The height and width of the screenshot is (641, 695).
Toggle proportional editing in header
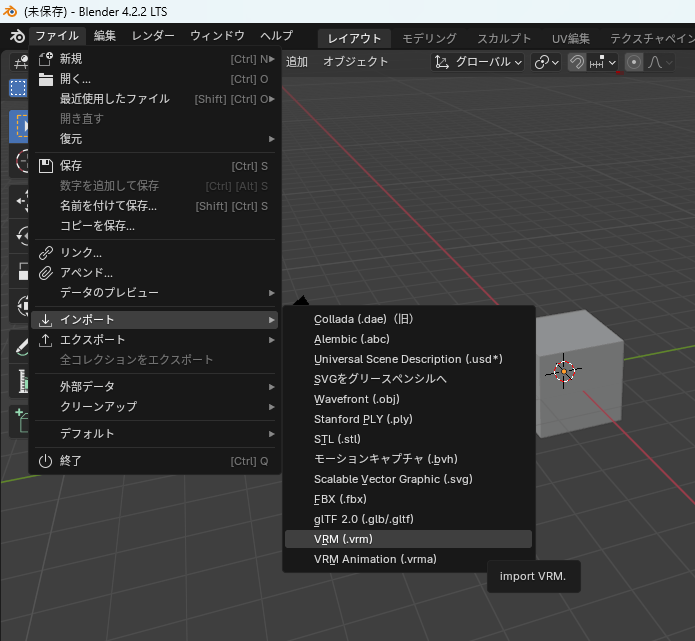click(633, 62)
